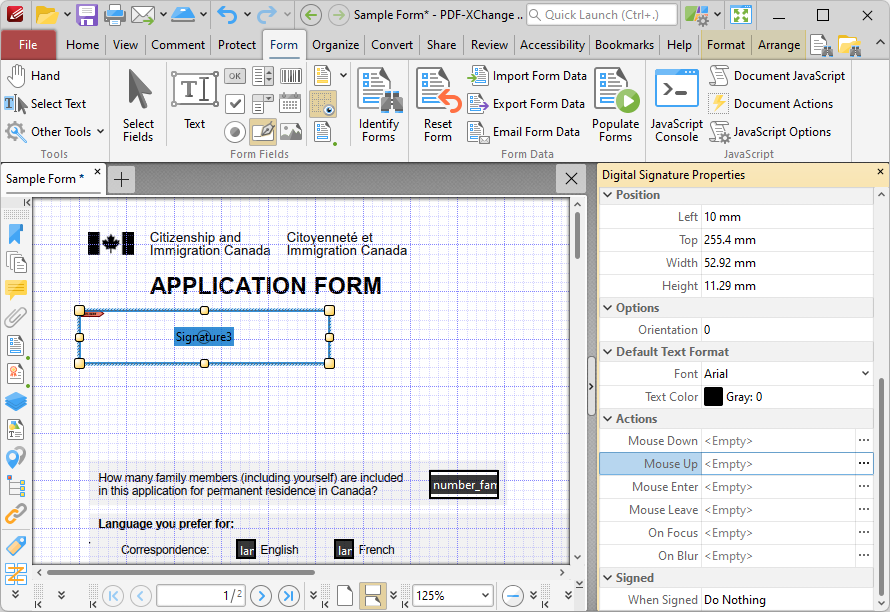Collapse the Default Text Format section

(x=608, y=352)
